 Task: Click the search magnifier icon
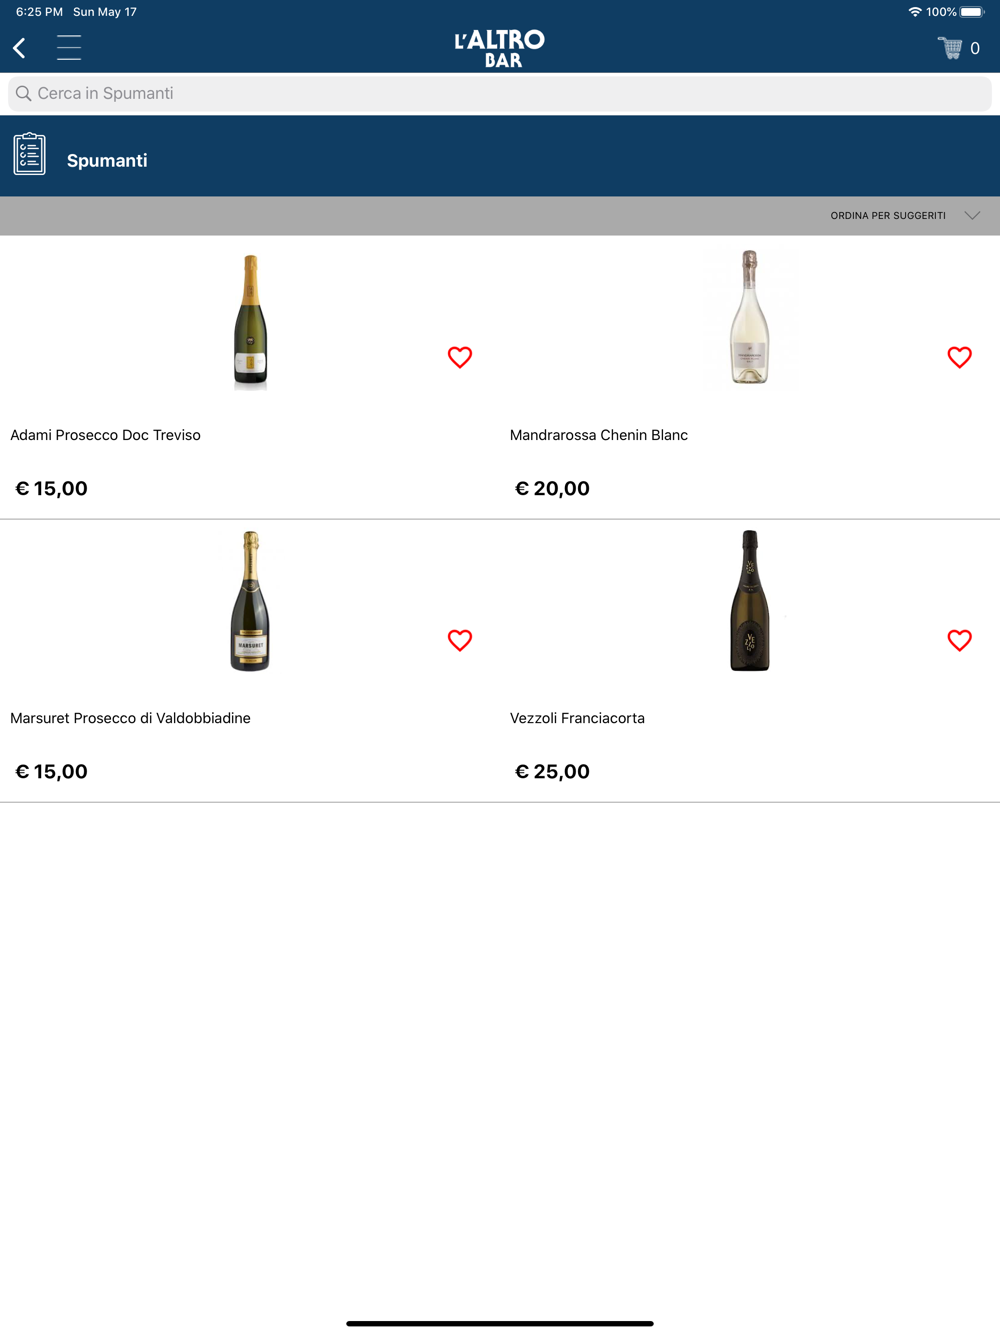[23, 94]
